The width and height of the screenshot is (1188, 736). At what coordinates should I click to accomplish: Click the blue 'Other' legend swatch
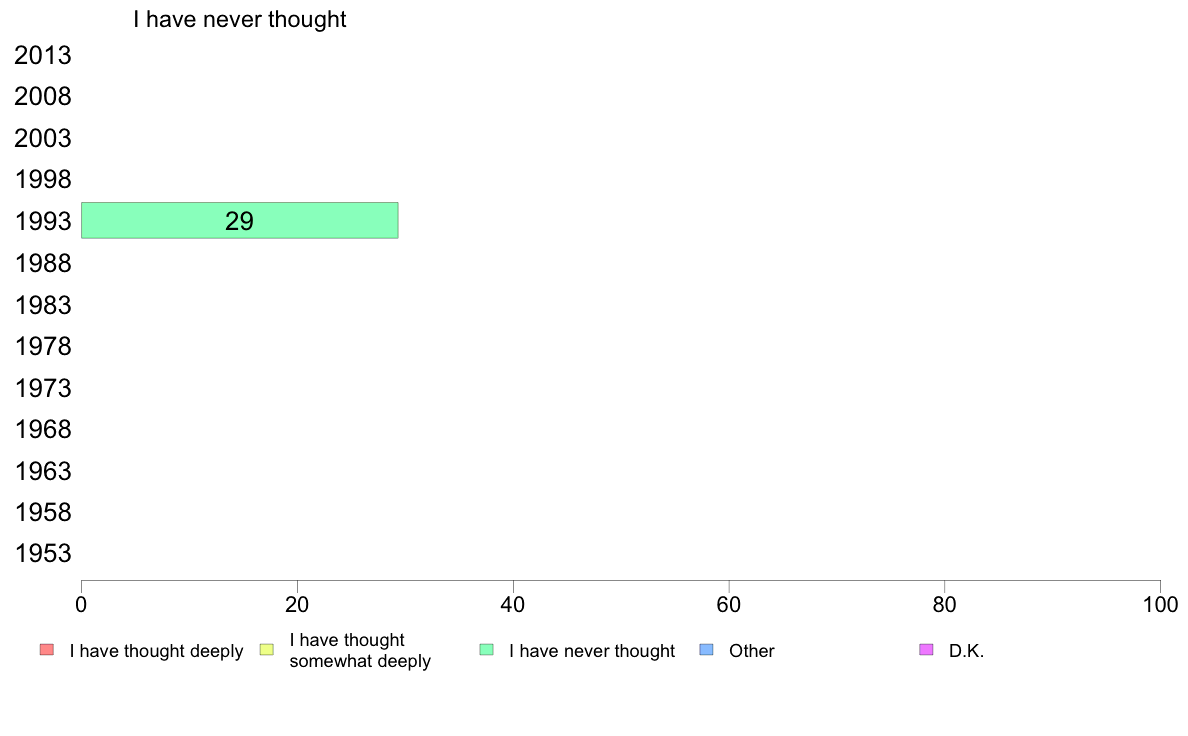(x=706, y=650)
